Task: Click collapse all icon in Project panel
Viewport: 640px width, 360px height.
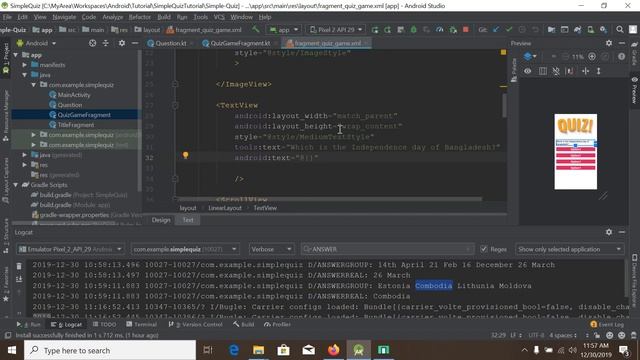Action: [x=106, y=43]
